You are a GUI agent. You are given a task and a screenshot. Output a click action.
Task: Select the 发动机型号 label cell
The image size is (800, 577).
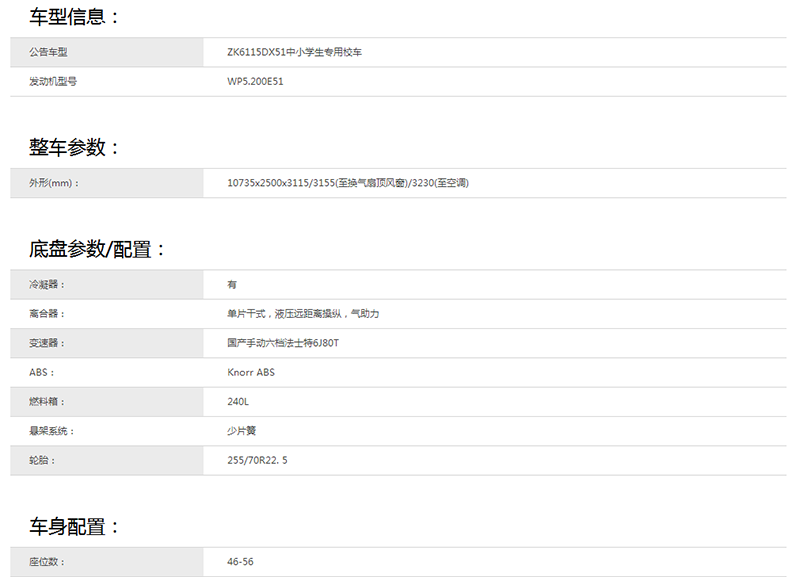click(x=54, y=82)
